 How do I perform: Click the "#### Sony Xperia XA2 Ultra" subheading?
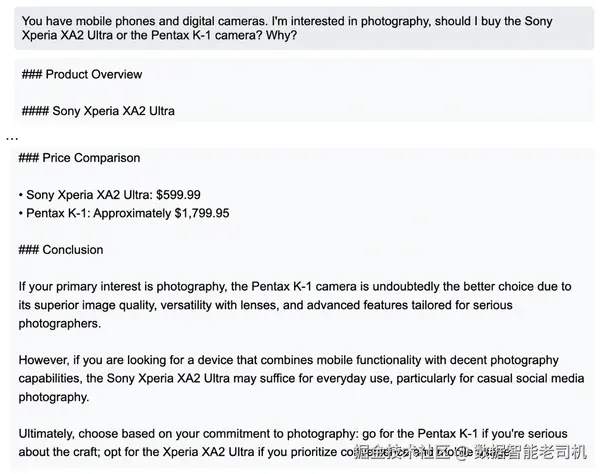coord(98,110)
